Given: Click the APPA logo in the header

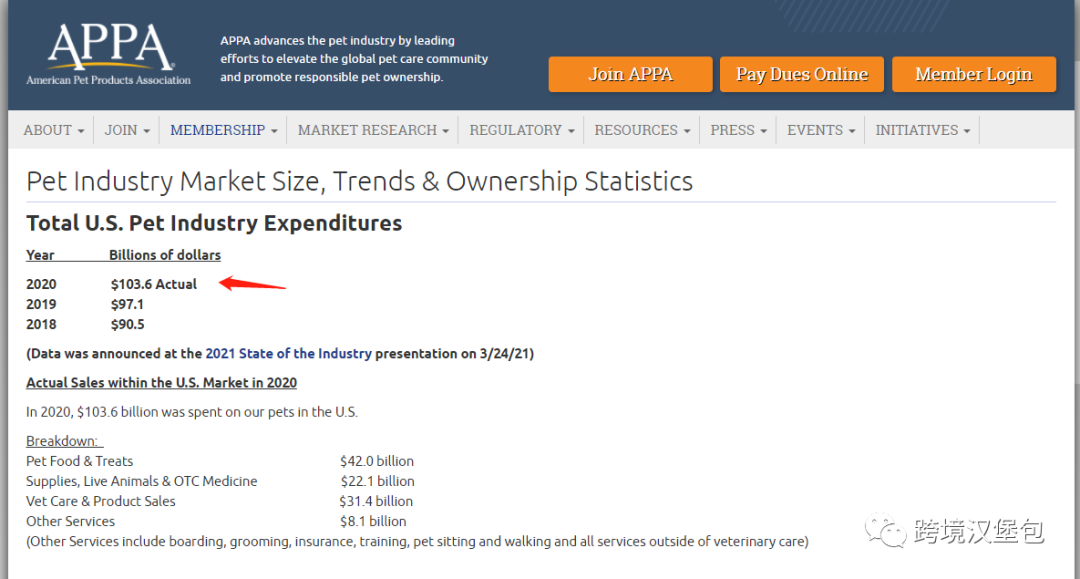Looking at the screenshot, I should [x=109, y=54].
